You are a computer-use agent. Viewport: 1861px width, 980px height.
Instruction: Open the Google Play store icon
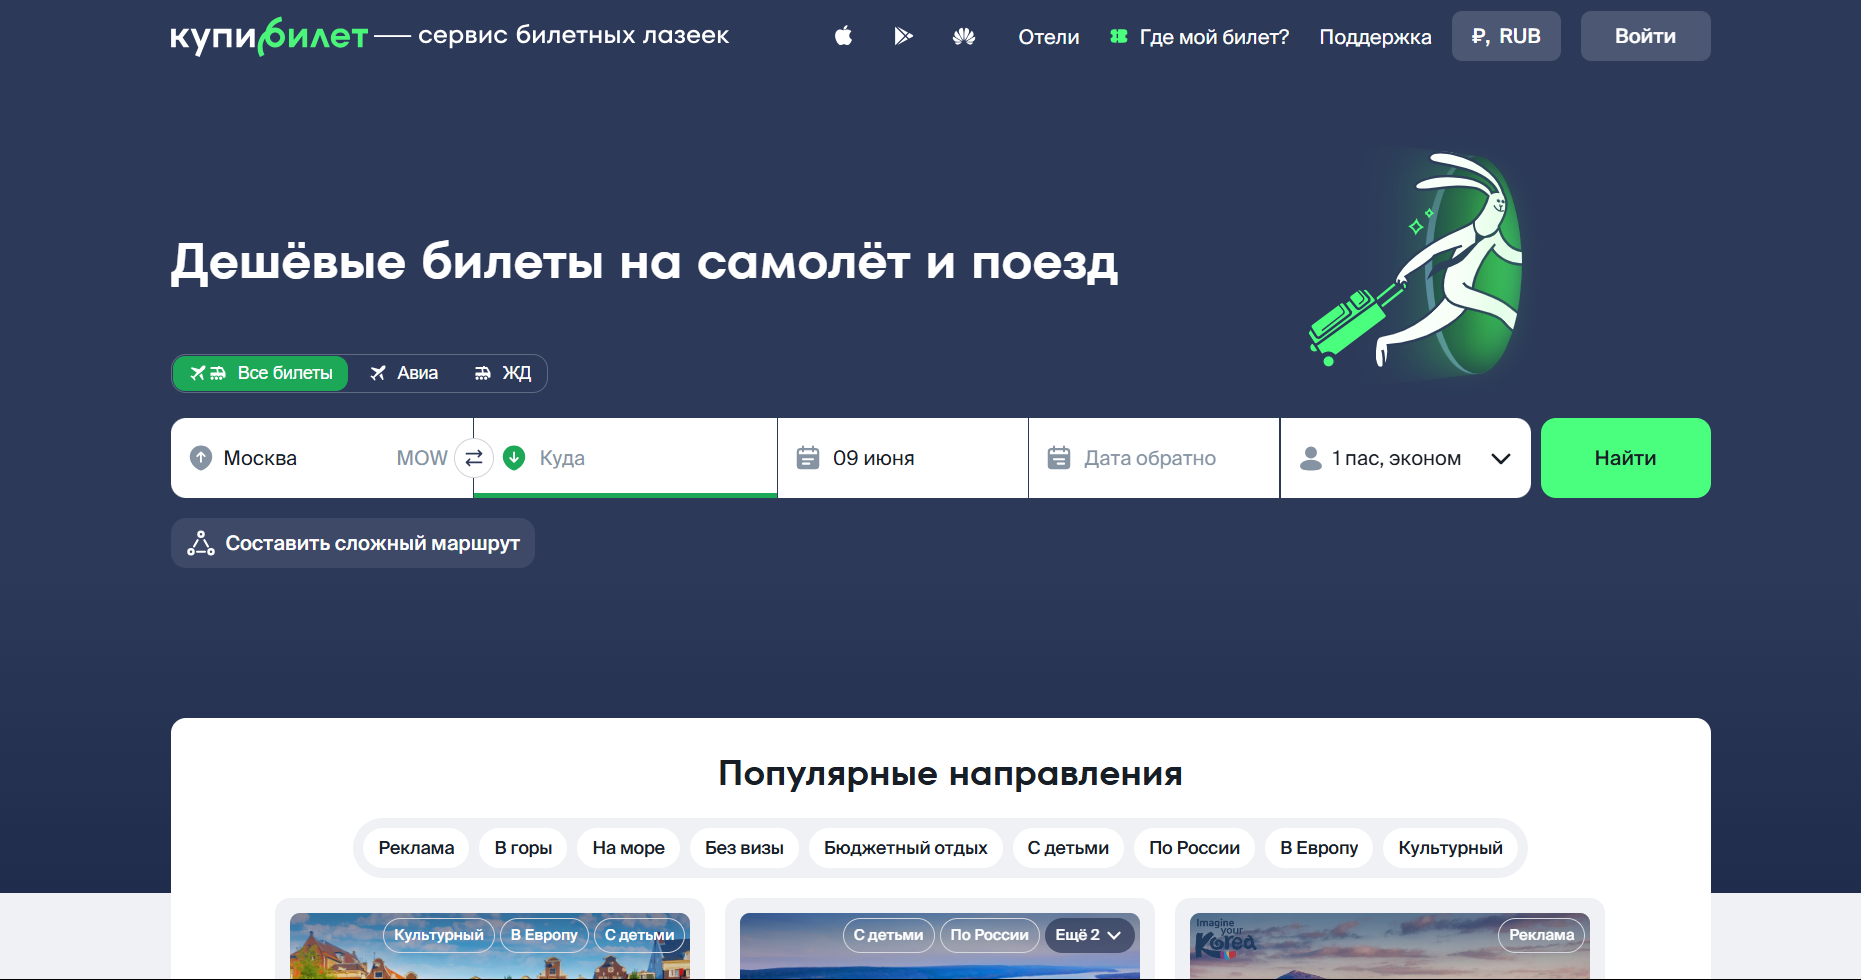[903, 36]
